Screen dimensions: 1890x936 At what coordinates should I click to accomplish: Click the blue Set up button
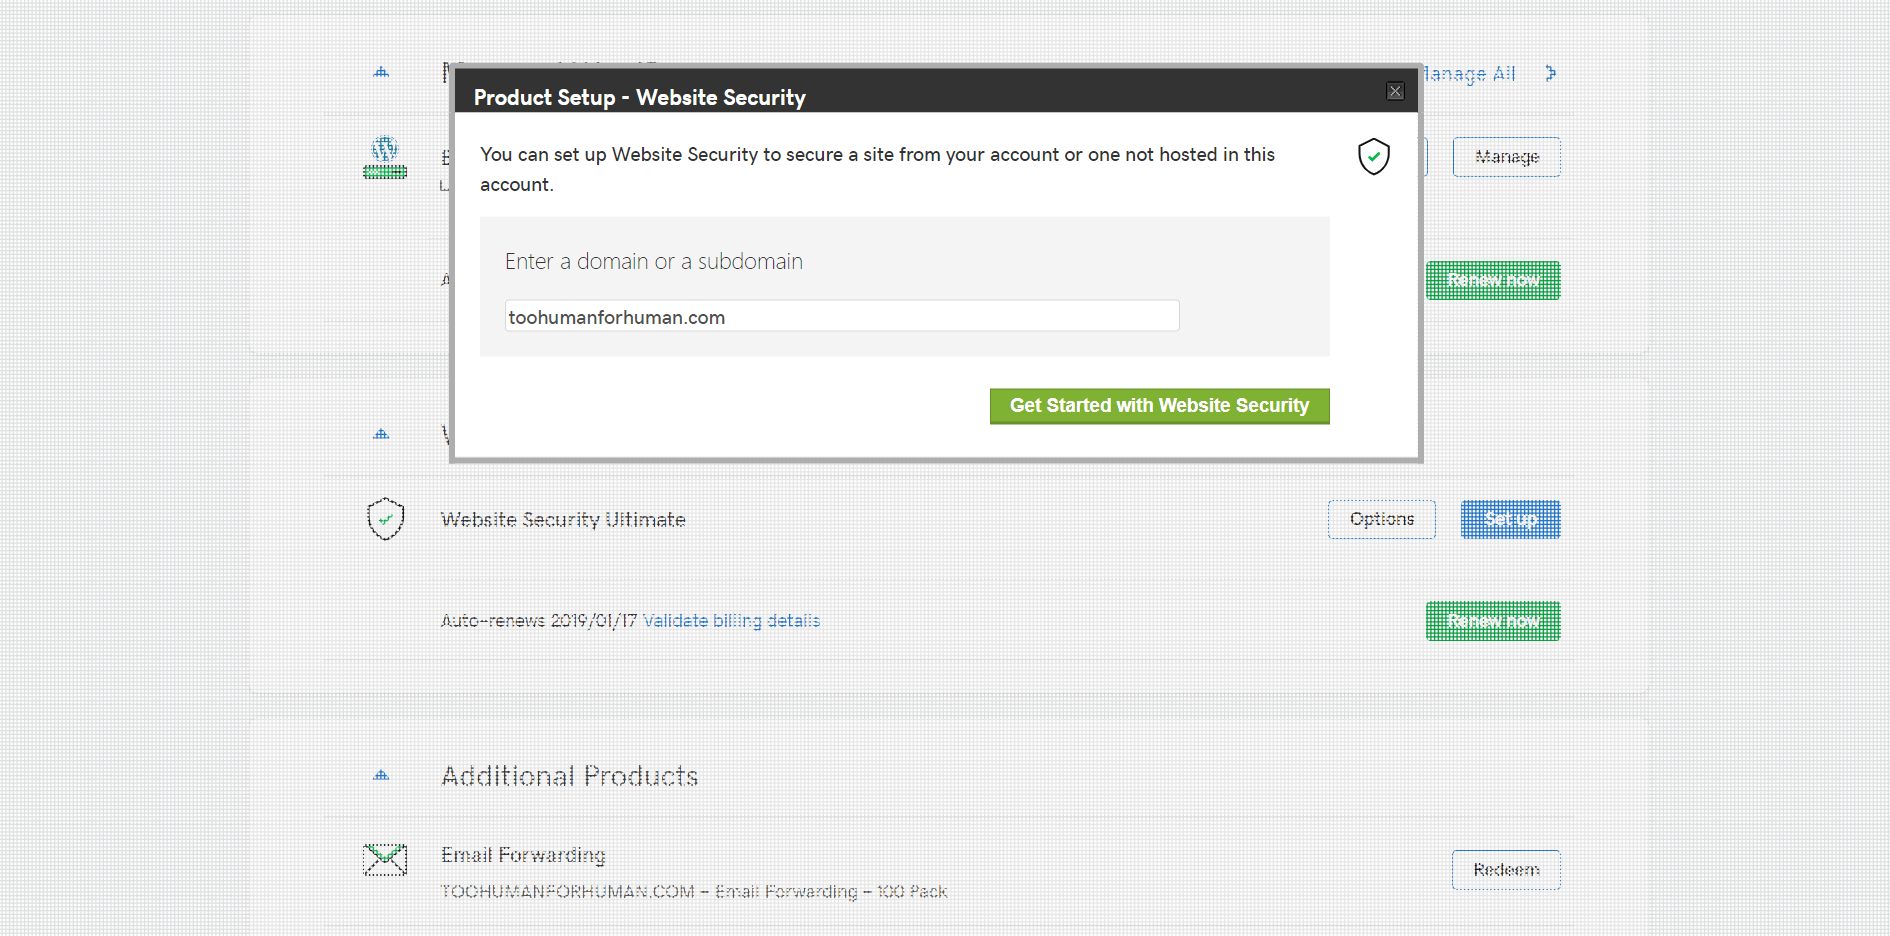[x=1510, y=519]
